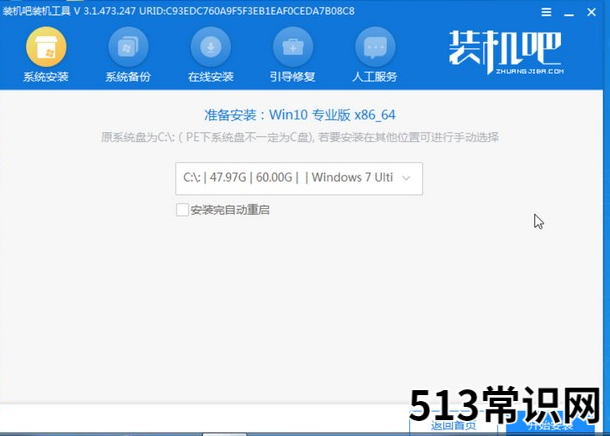Image resolution: width=610 pixels, height=436 pixels.
Task: Click the 准备安装：Win10 专业版 x86_64 heading
Action: point(300,115)
